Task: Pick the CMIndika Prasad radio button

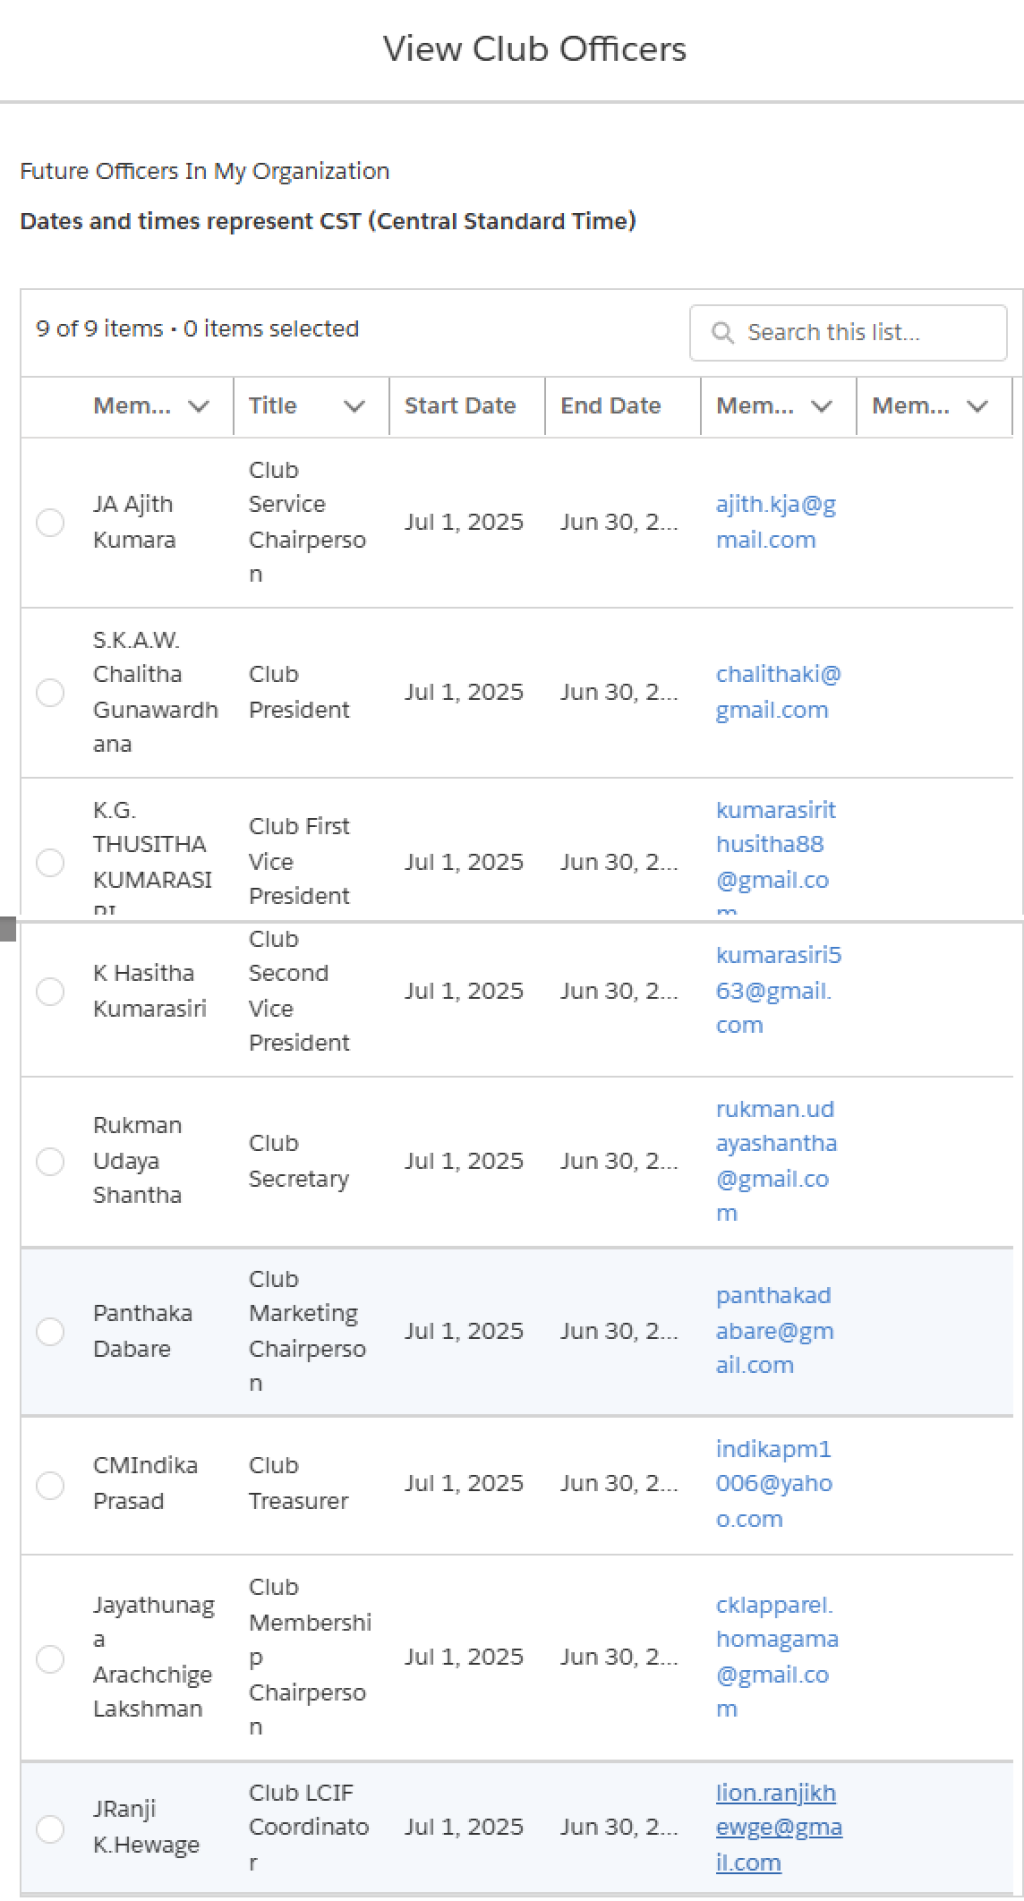Action: coord(50,1484)
